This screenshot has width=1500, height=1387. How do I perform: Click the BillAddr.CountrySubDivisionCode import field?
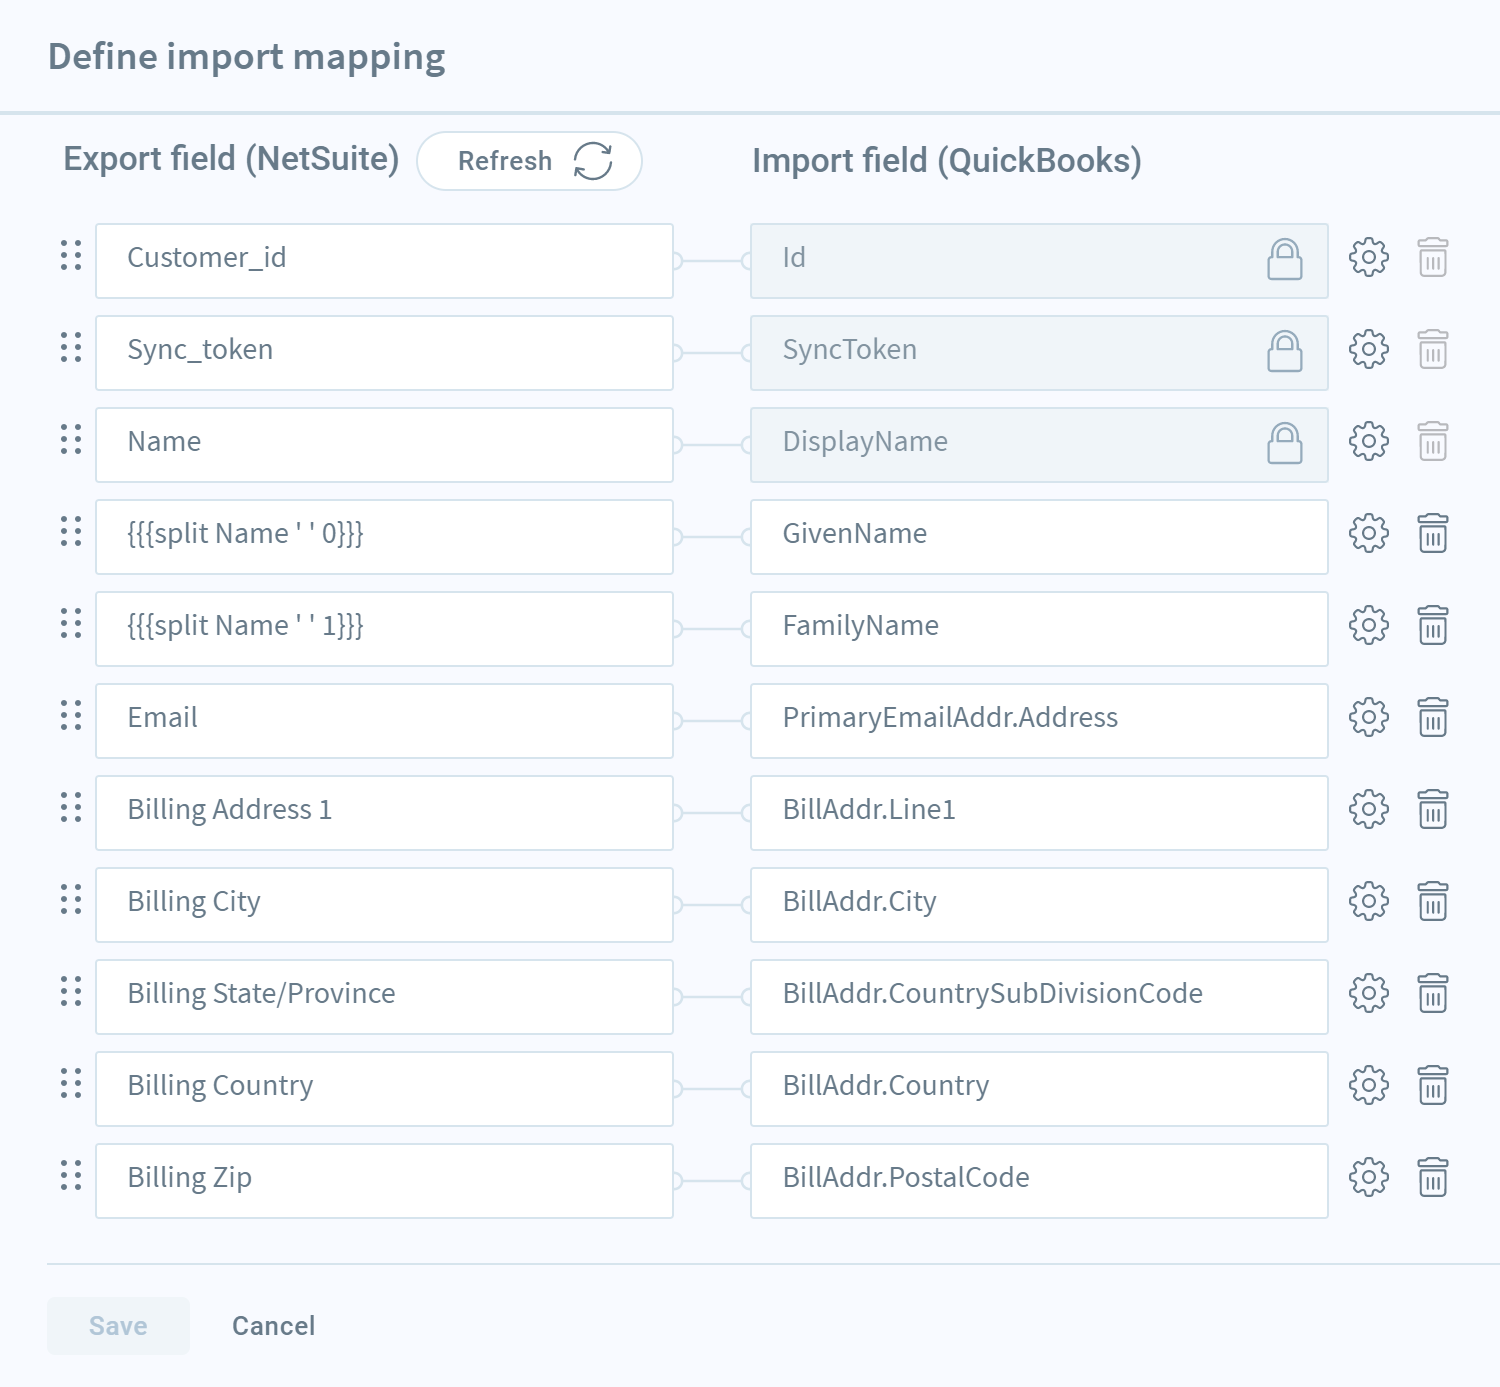pos(1039,997)
